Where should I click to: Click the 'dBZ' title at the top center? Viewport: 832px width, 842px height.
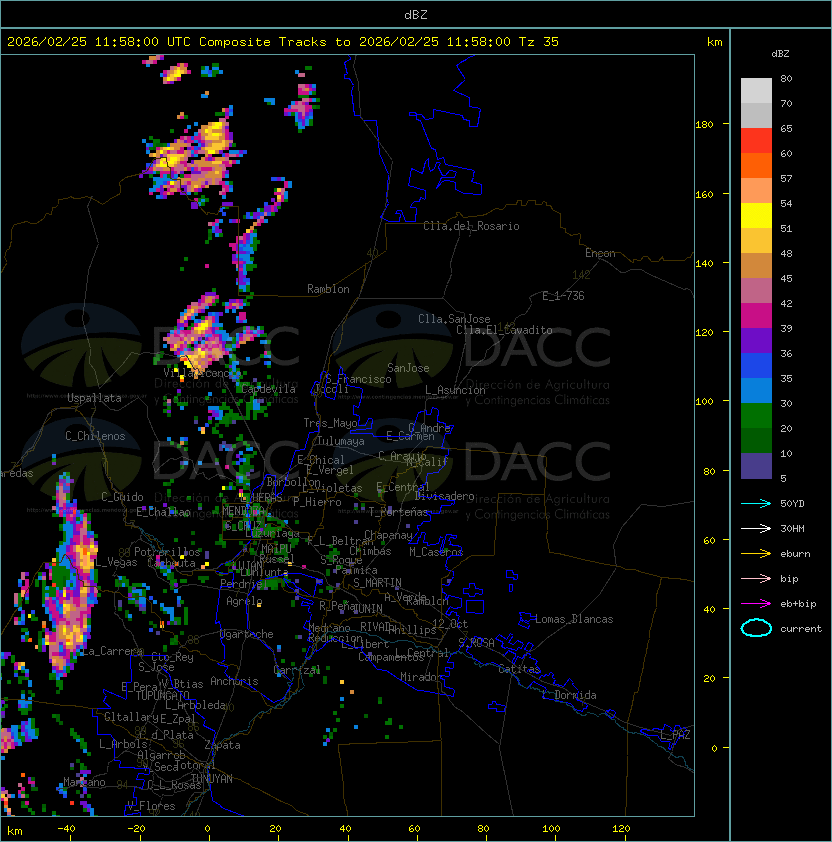pos(416,15)
